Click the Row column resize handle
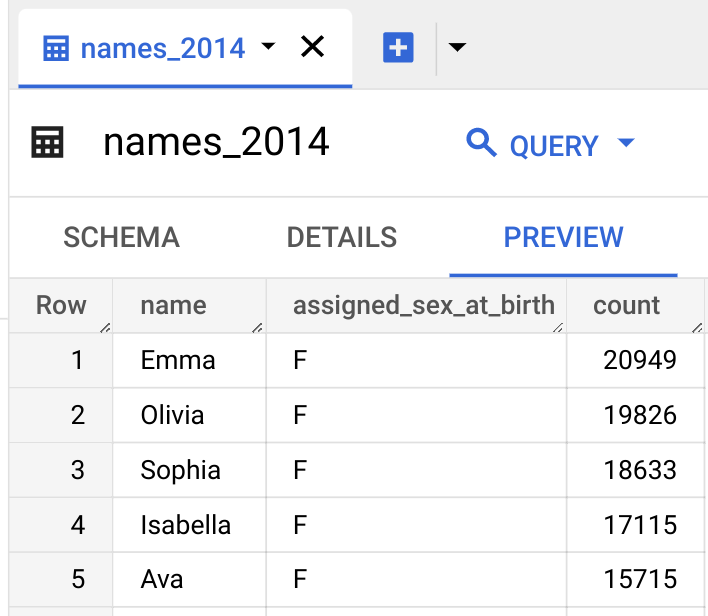708x616 pixels. click(x=105, y=328)
